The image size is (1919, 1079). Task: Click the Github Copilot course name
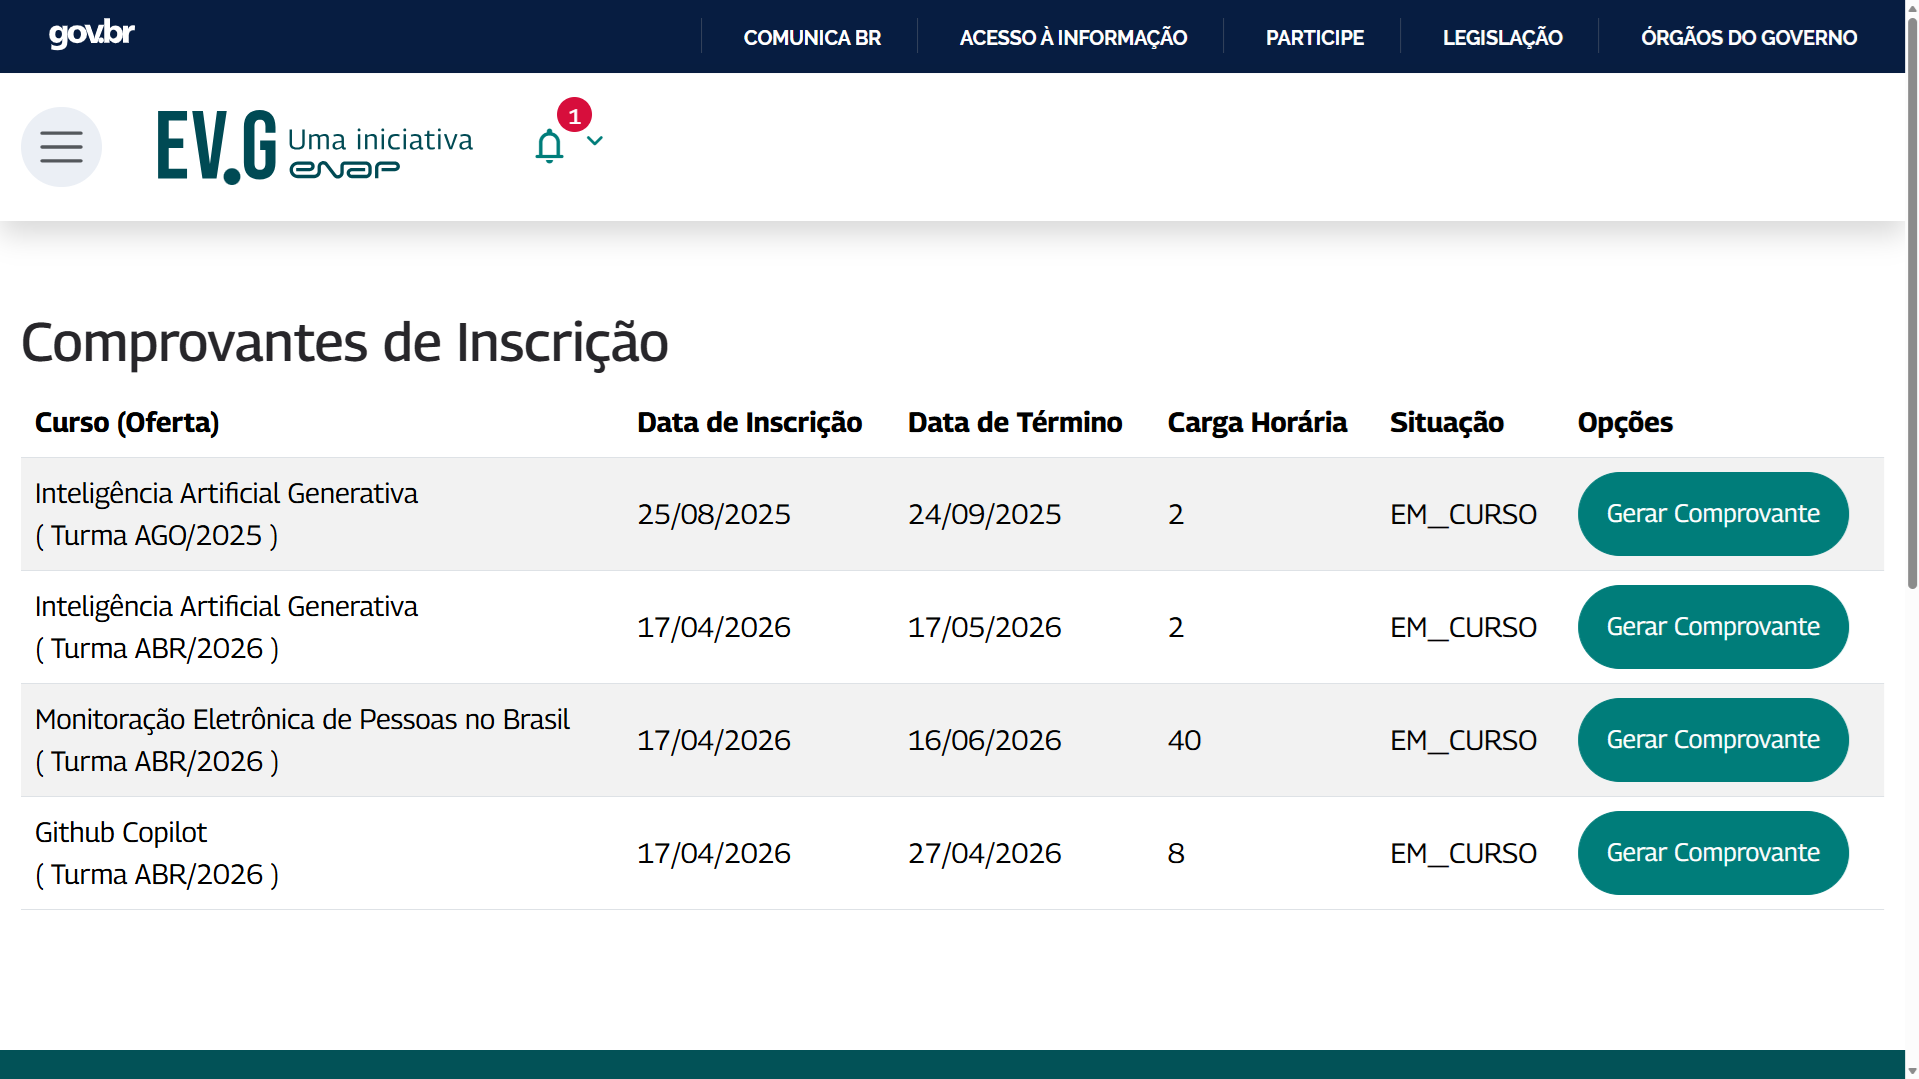click(x=121, y=833)
